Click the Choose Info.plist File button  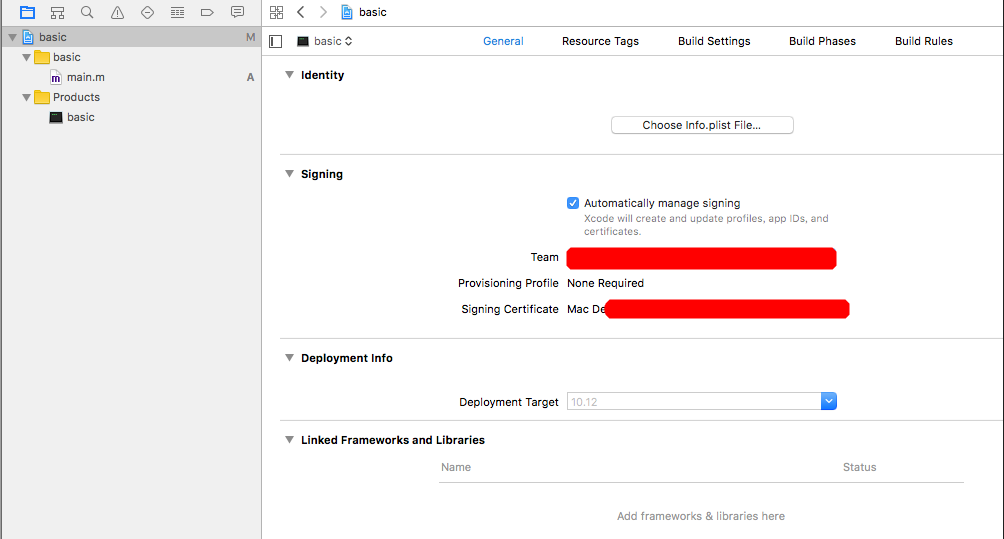[x=702, y=125]
